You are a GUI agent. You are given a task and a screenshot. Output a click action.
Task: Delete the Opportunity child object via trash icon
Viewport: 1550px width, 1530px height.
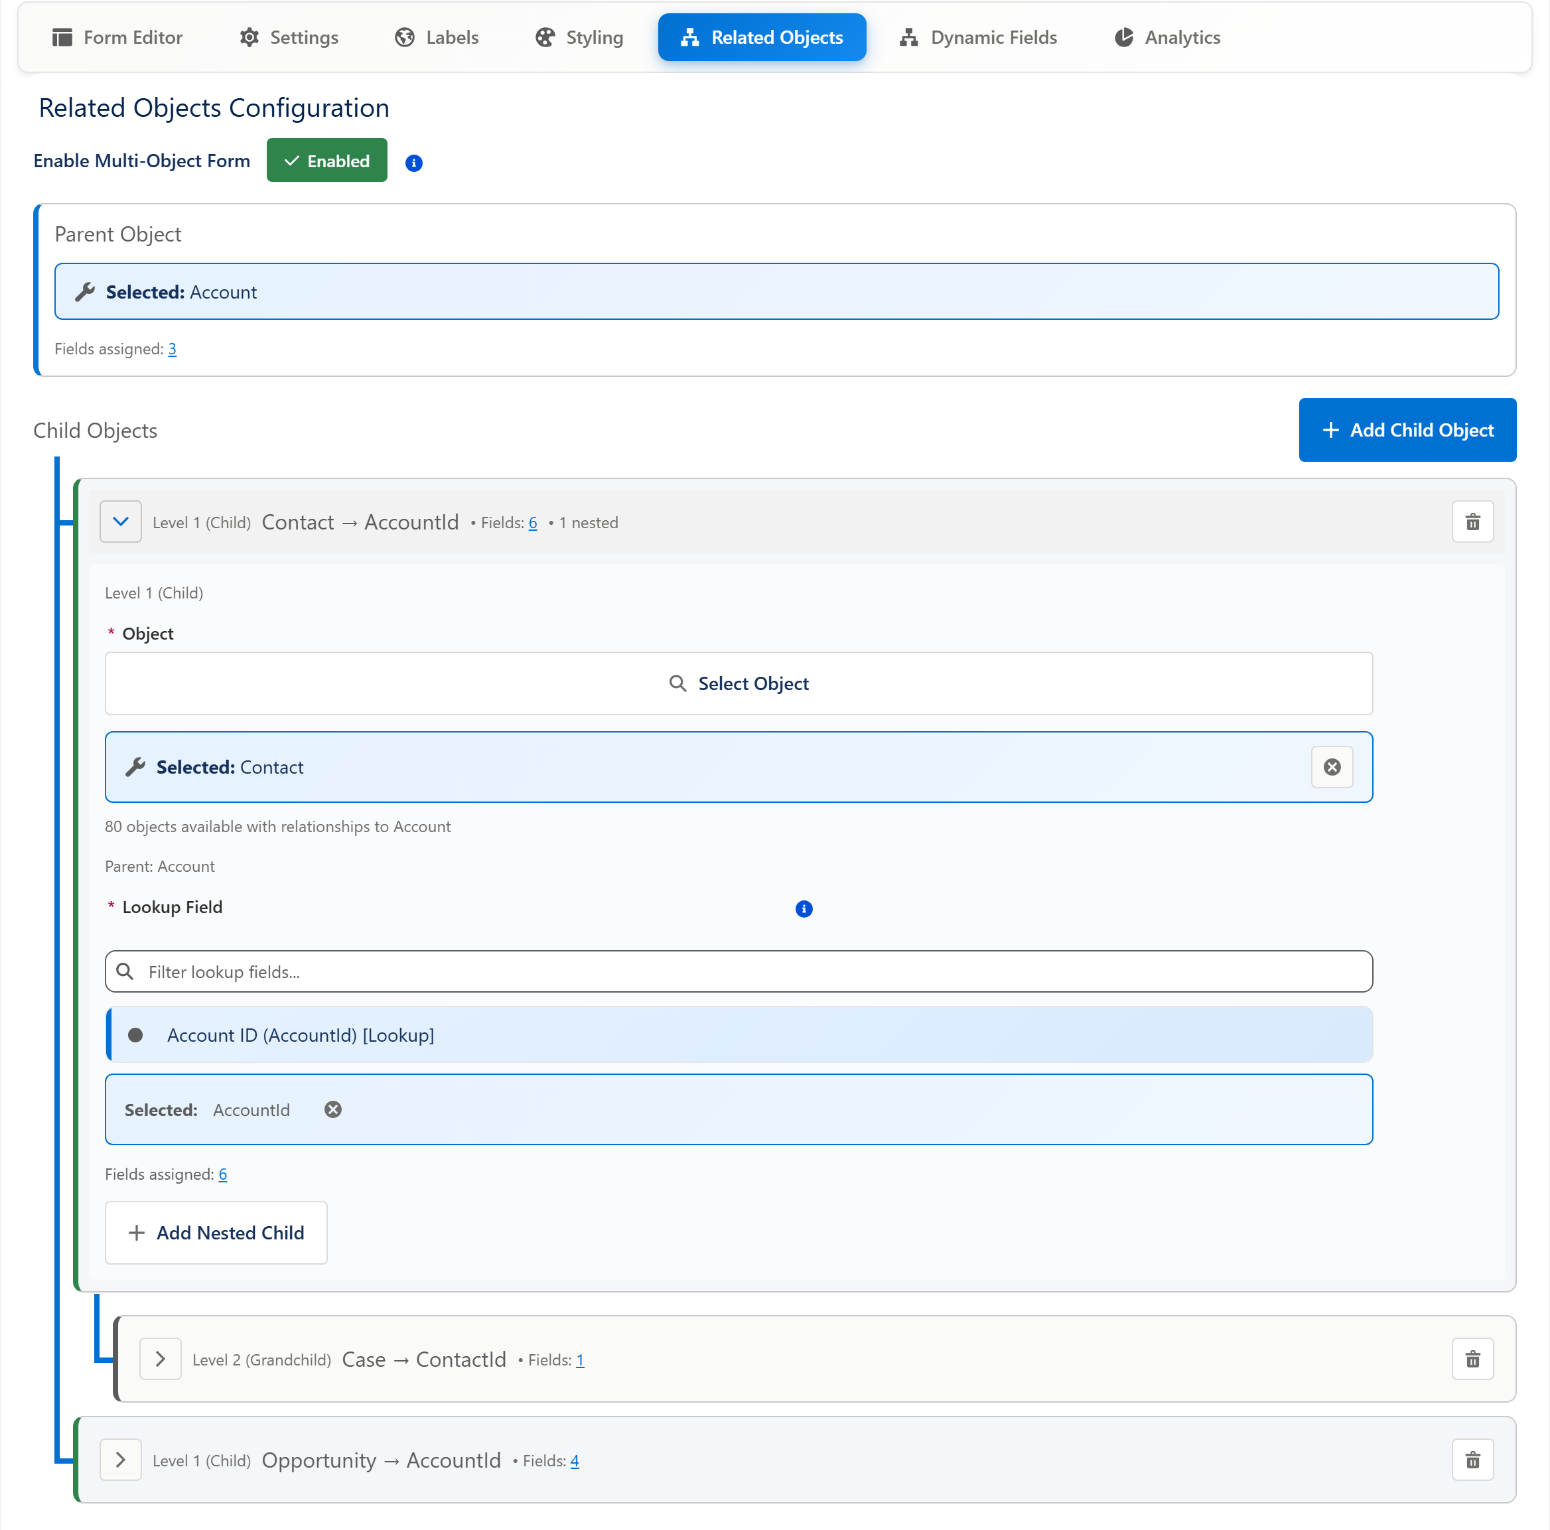1472,1460
